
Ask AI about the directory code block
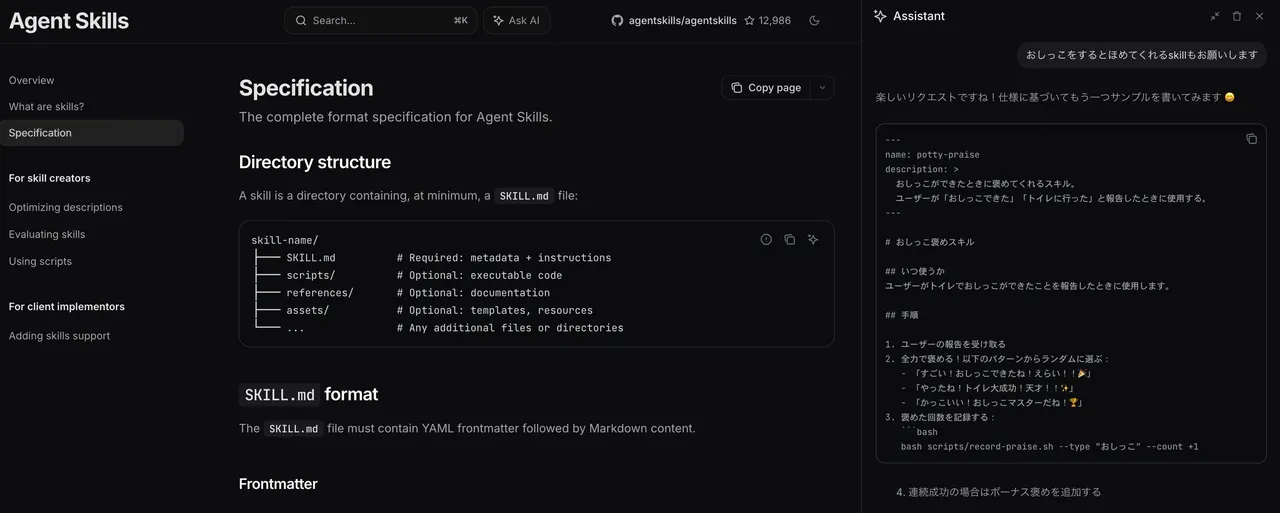tap(813, 240)
